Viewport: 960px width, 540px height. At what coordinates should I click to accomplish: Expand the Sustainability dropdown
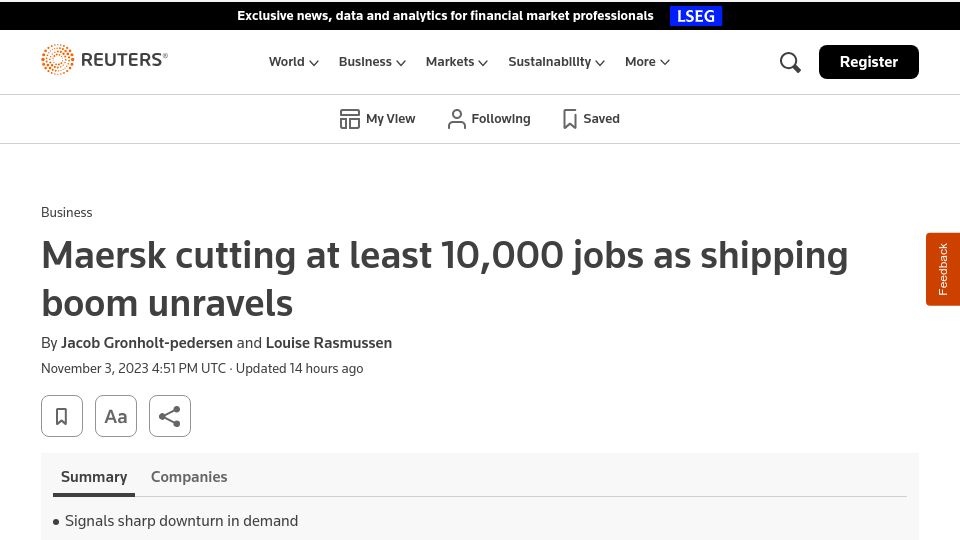(x=557, y=62)
